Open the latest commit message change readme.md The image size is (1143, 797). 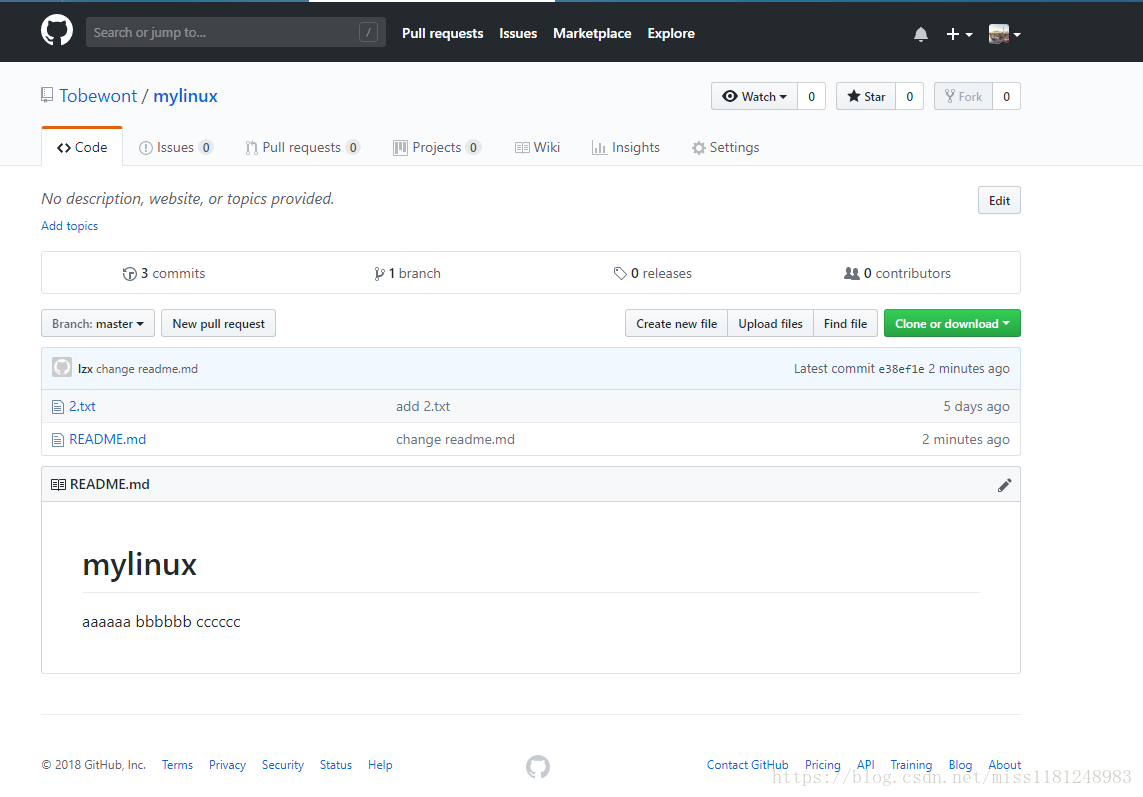click(x=147, y=369)
